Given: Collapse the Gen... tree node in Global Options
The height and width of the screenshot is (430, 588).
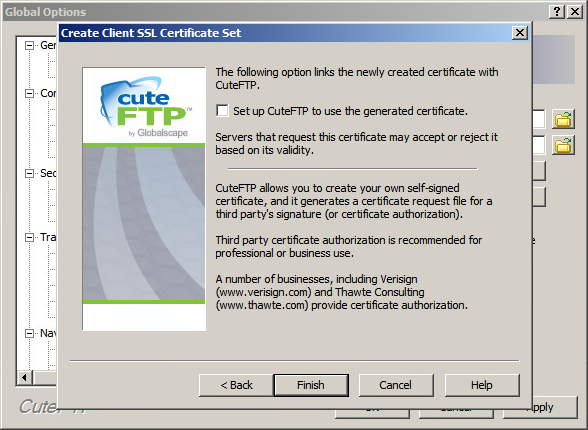Looking at the screenshot, I should (29, 45).
